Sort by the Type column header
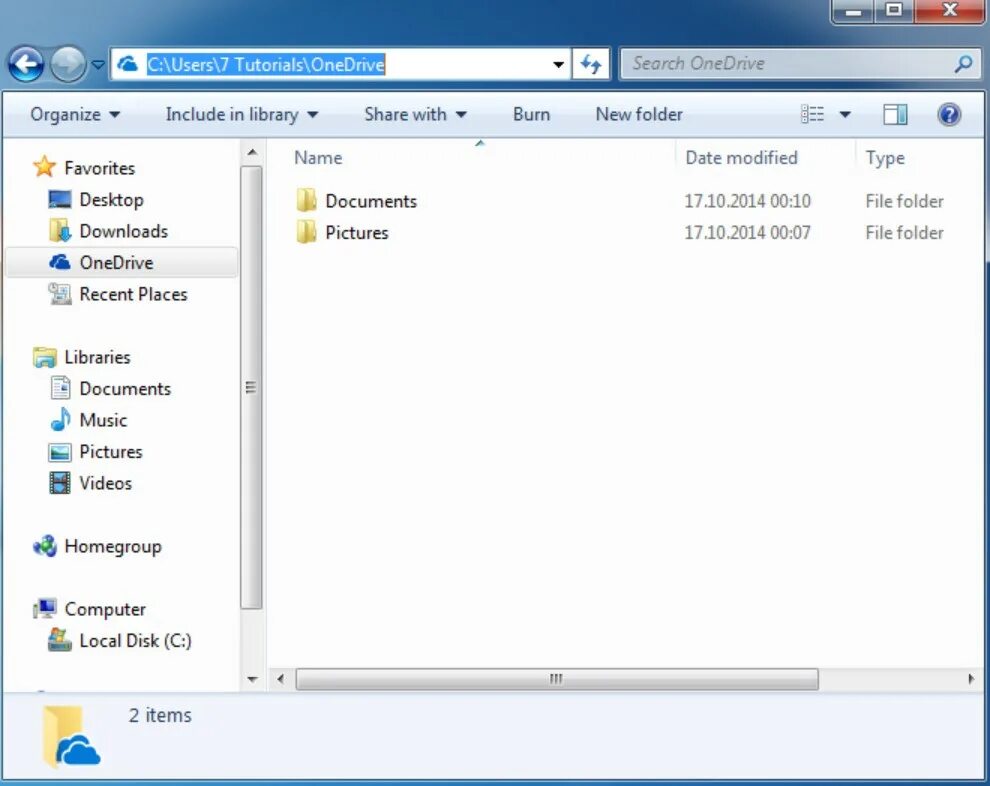Viewport: 990px width, 786px height. point(885,158)
